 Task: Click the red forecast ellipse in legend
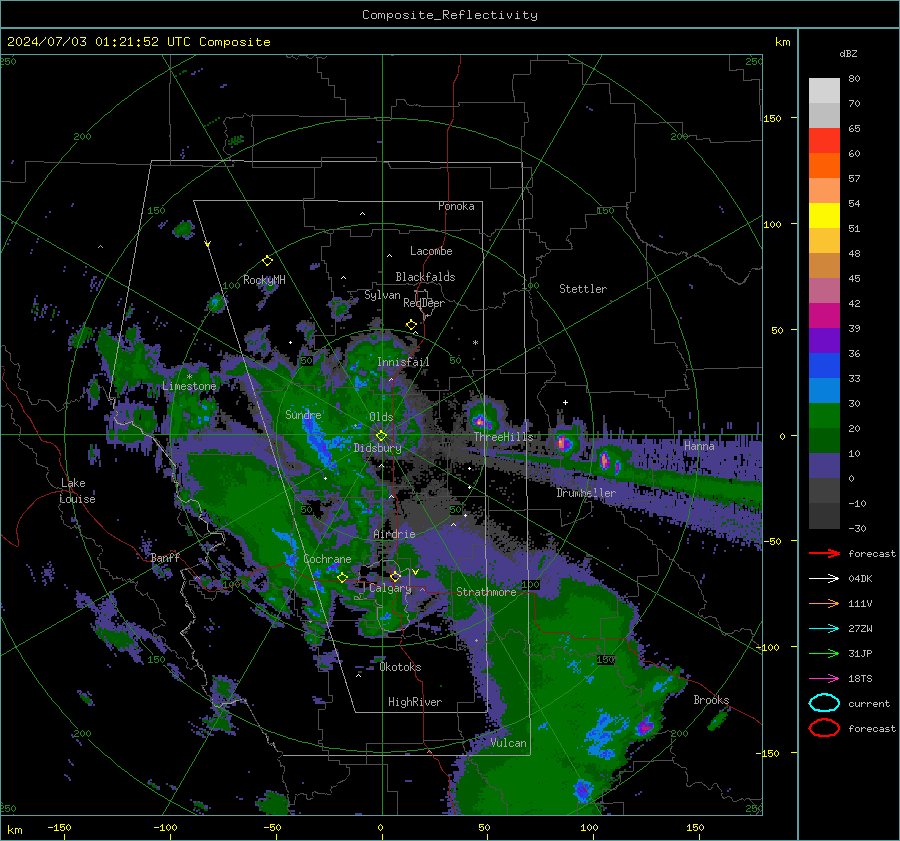tap(824, 728)
